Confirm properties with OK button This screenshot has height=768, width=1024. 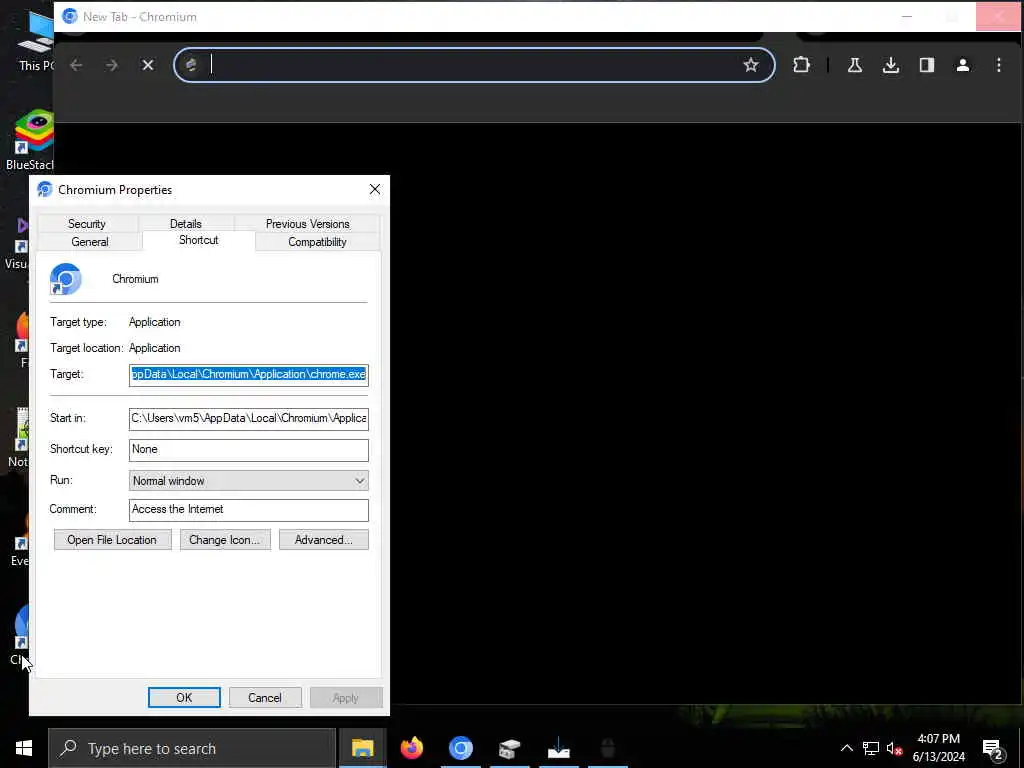click(x=184, y=697)
